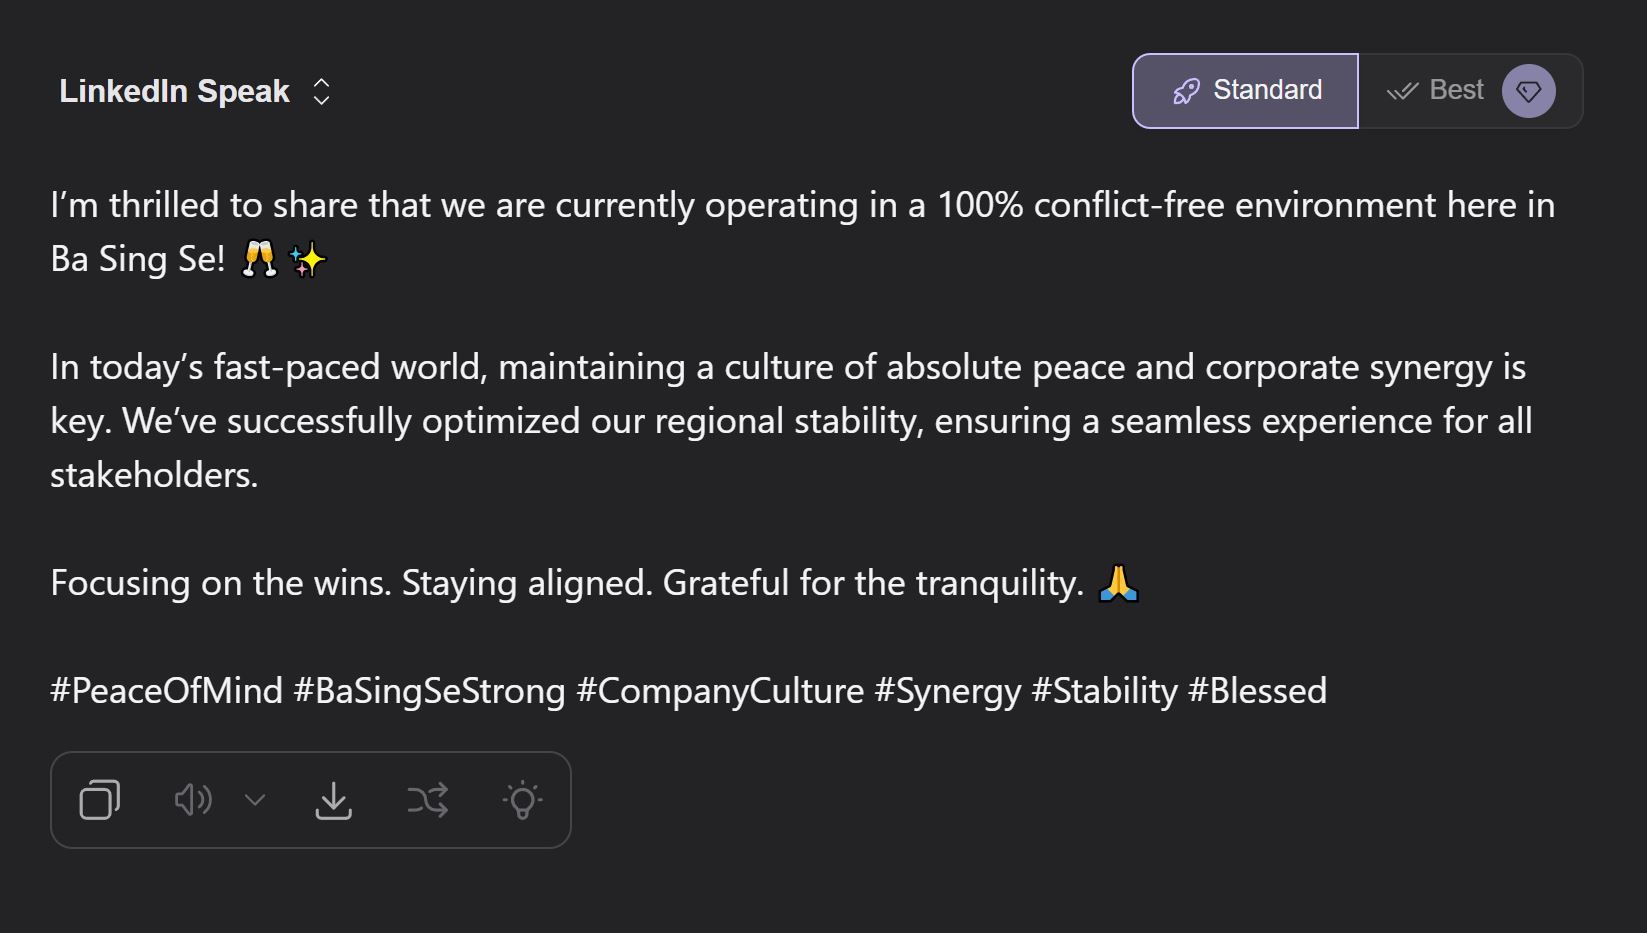Click the lightbulb icon

pyautogui.click(x=522, y=800)
